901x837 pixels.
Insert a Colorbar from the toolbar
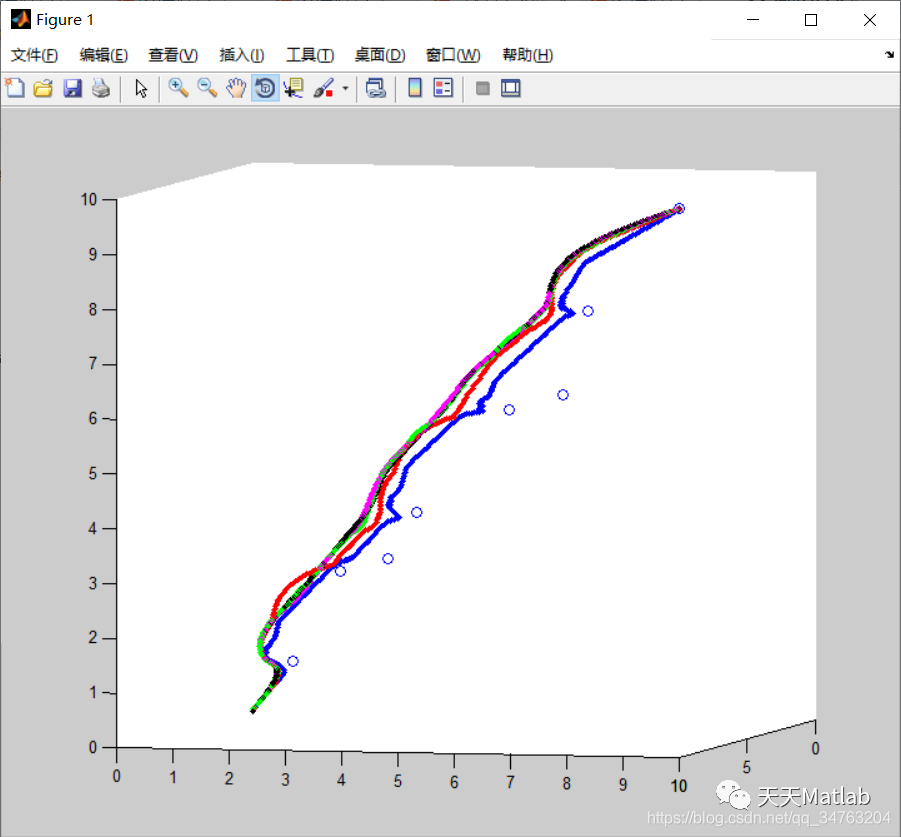pos(415,88)
